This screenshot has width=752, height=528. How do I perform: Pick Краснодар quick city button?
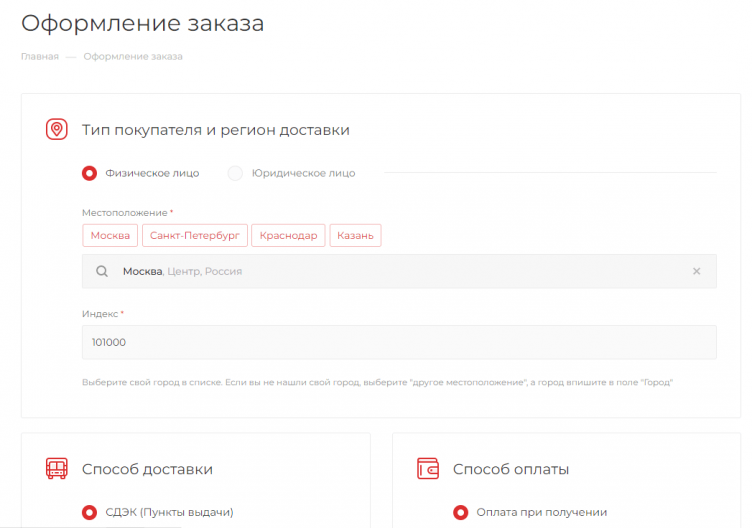288,235
